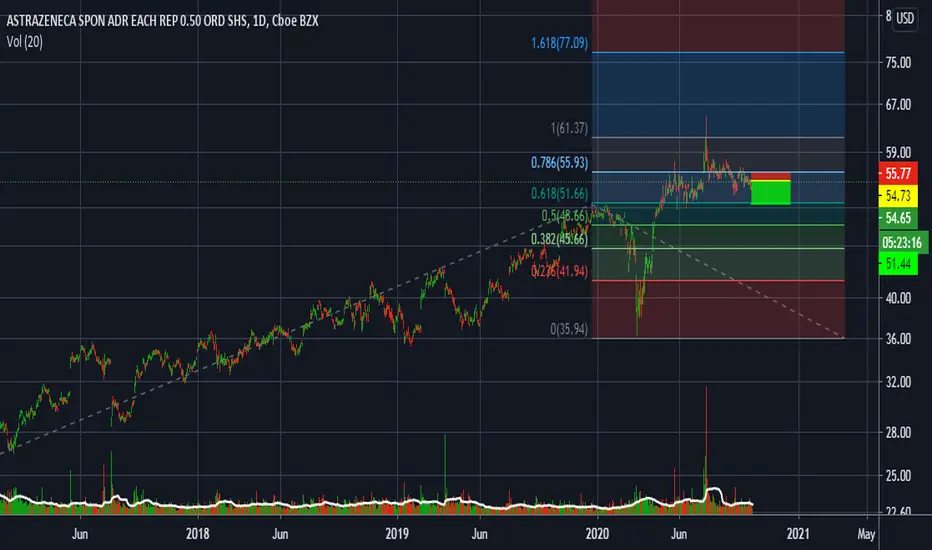Click the 25.00 price axis label
This screenshot has width=932, height=550.
[898, 476]
